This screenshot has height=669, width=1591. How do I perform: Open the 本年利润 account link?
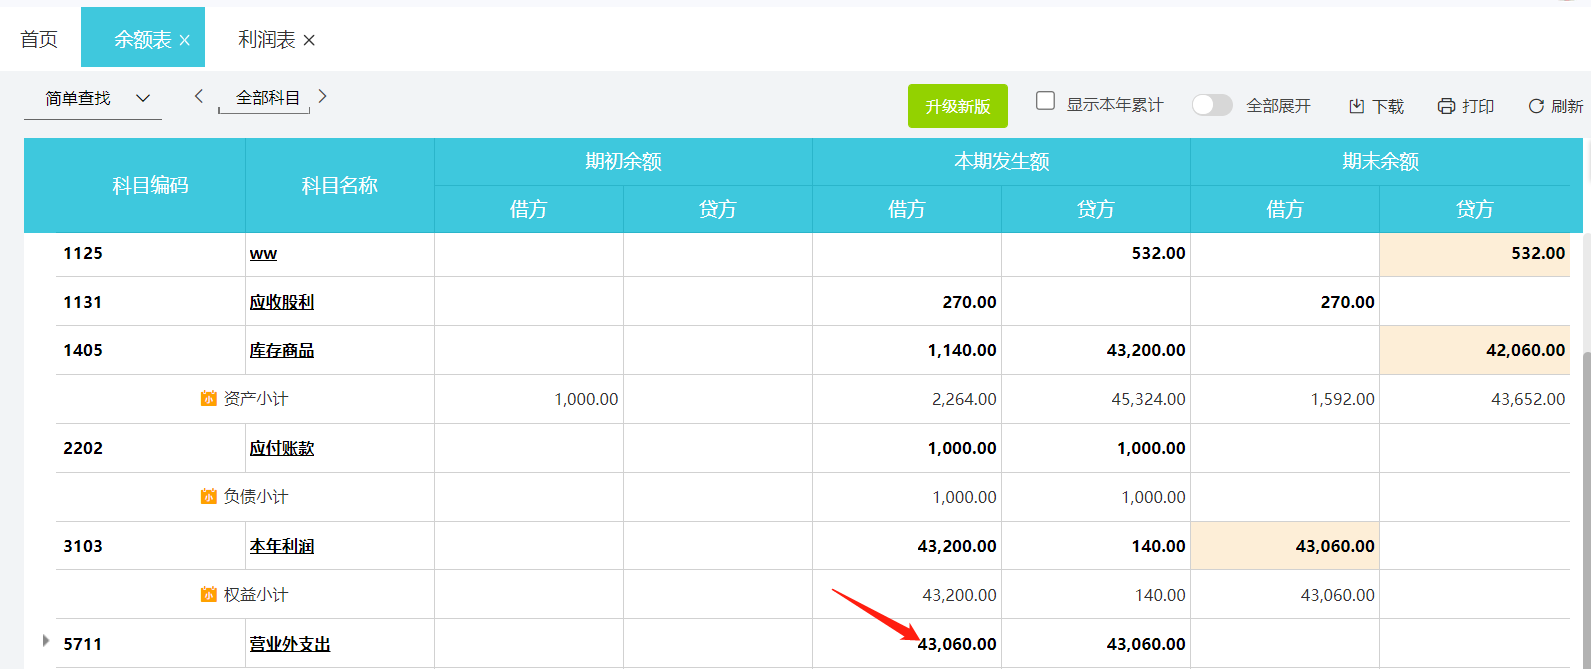(282, 547)
